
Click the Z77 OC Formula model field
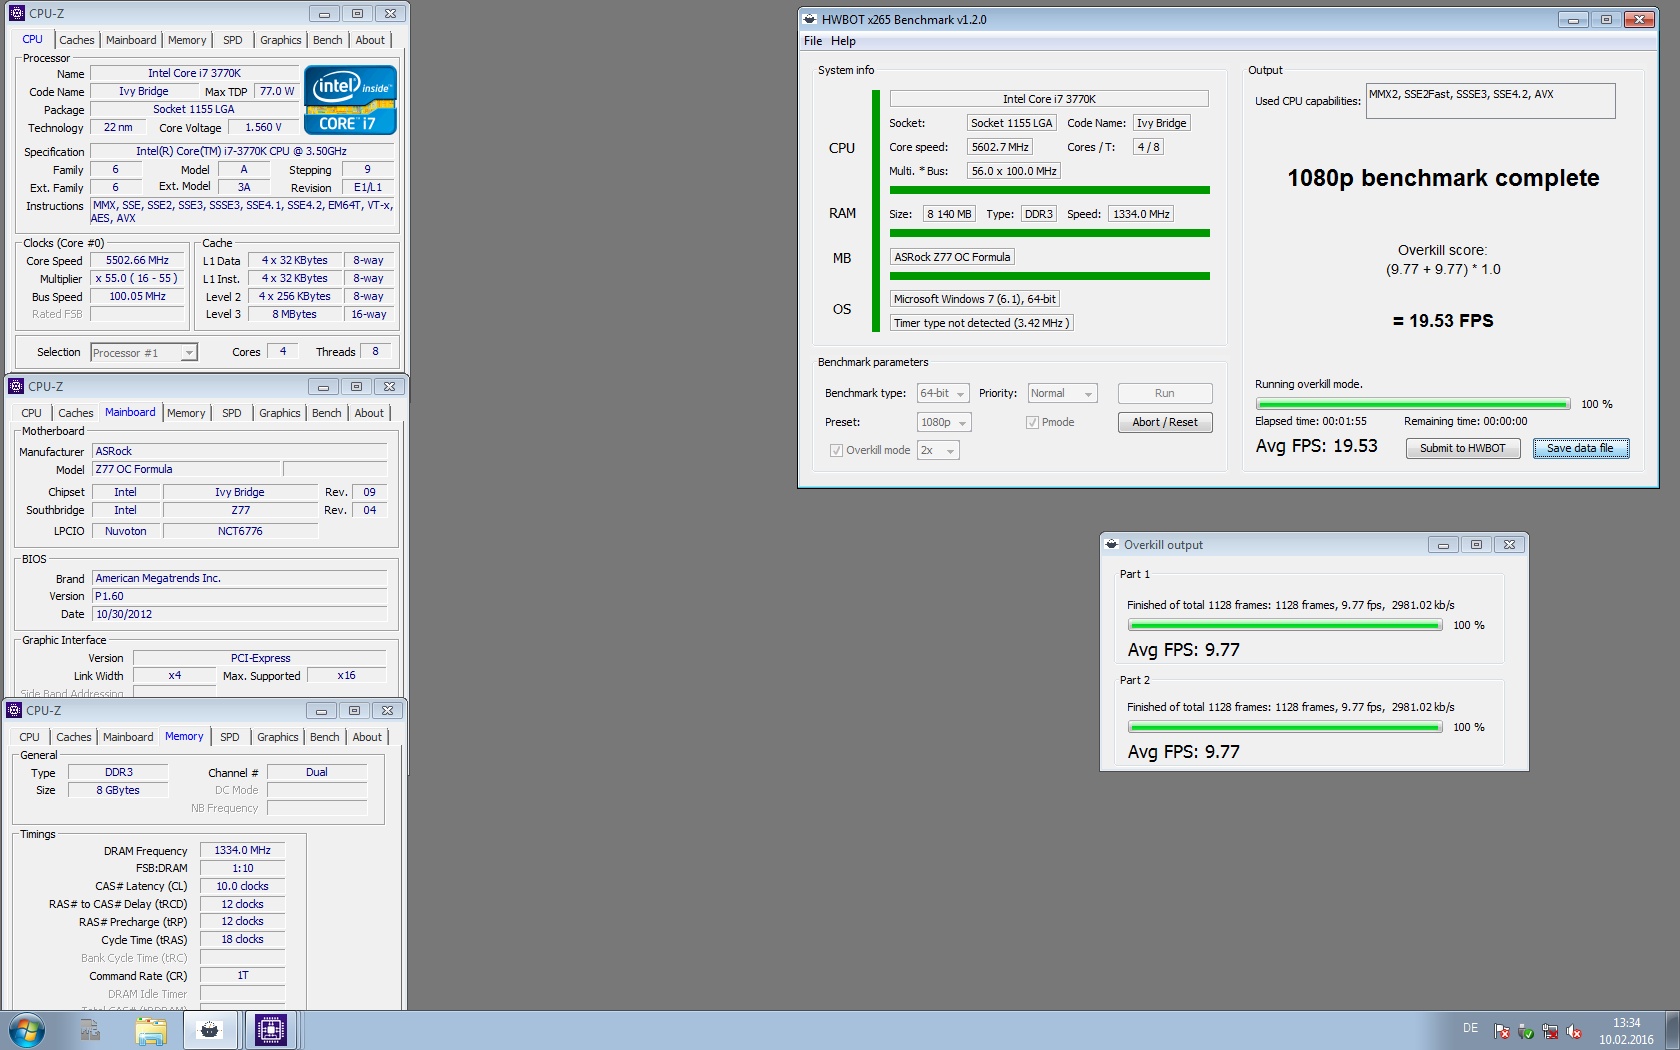click(x=187, y=470)
